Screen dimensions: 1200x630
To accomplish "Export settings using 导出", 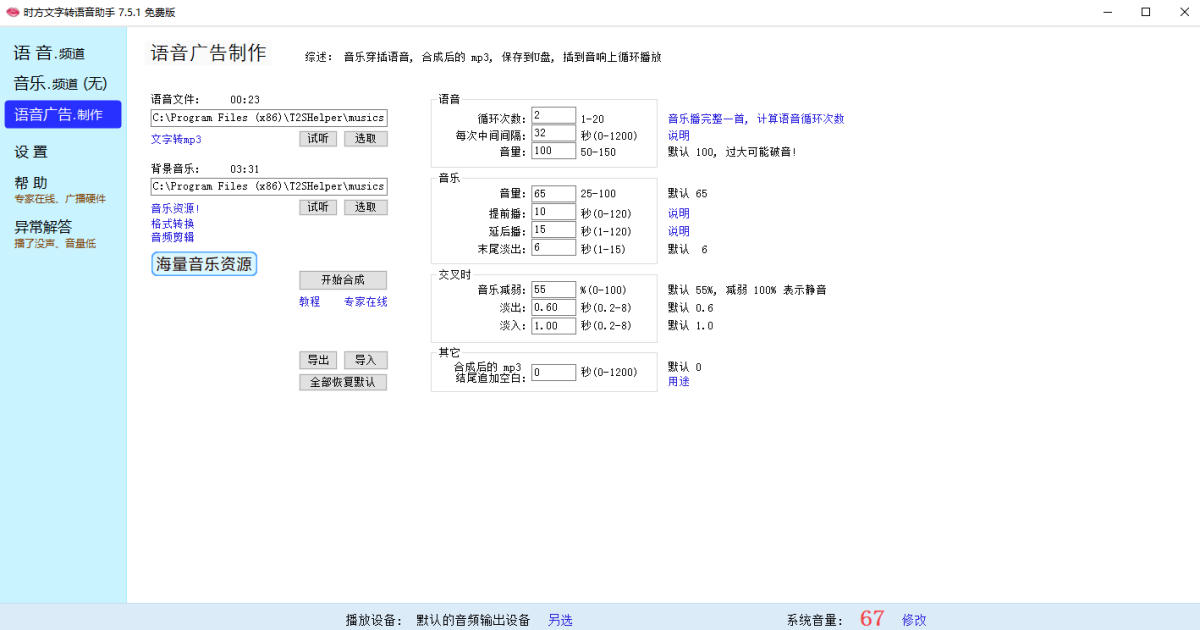I will point(318,359).
